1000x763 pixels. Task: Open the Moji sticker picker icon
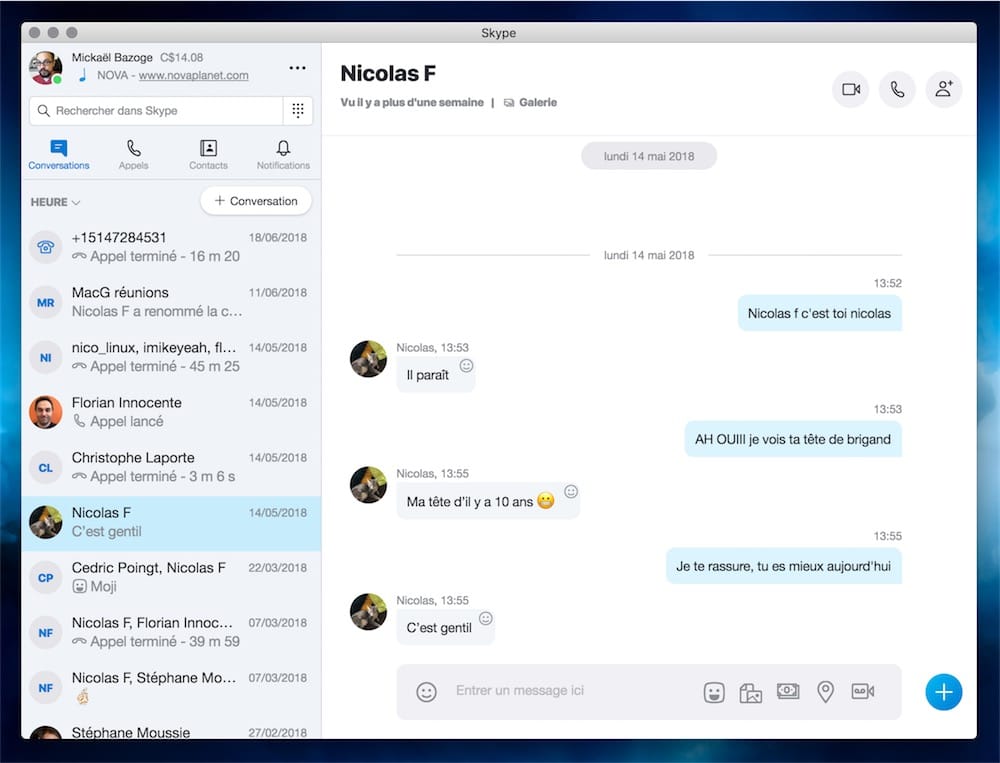(x=714, y=692)
